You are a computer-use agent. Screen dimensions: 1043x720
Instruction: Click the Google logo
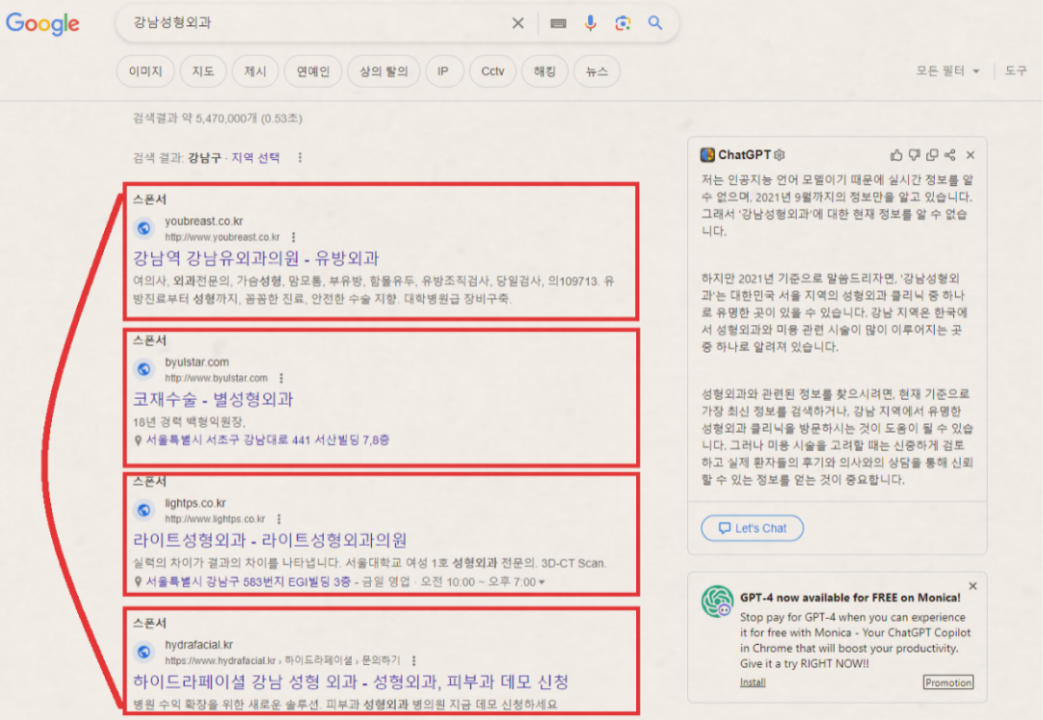click(43, 23)
